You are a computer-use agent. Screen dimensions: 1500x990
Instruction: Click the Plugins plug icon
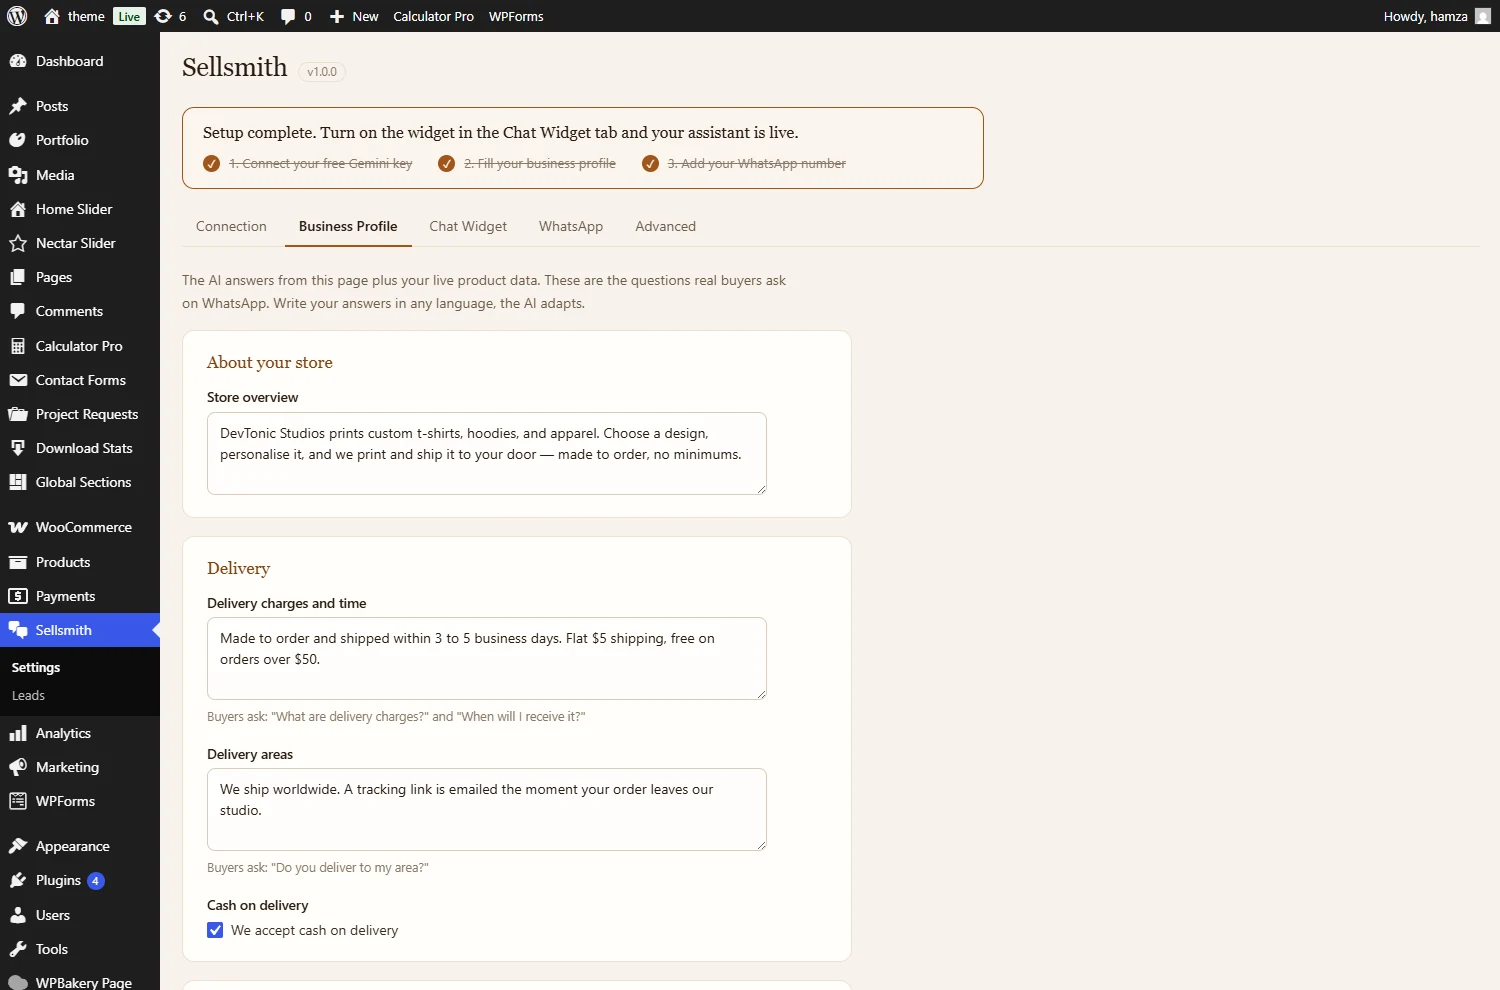18,880
